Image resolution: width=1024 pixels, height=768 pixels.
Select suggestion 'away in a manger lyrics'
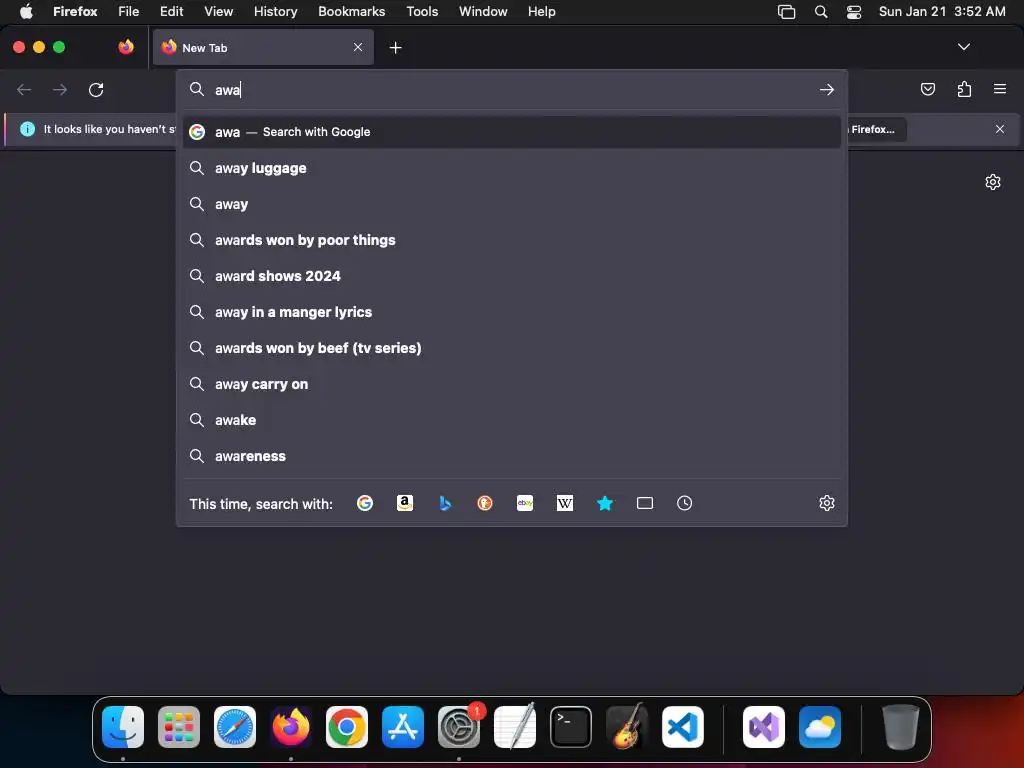511,312
